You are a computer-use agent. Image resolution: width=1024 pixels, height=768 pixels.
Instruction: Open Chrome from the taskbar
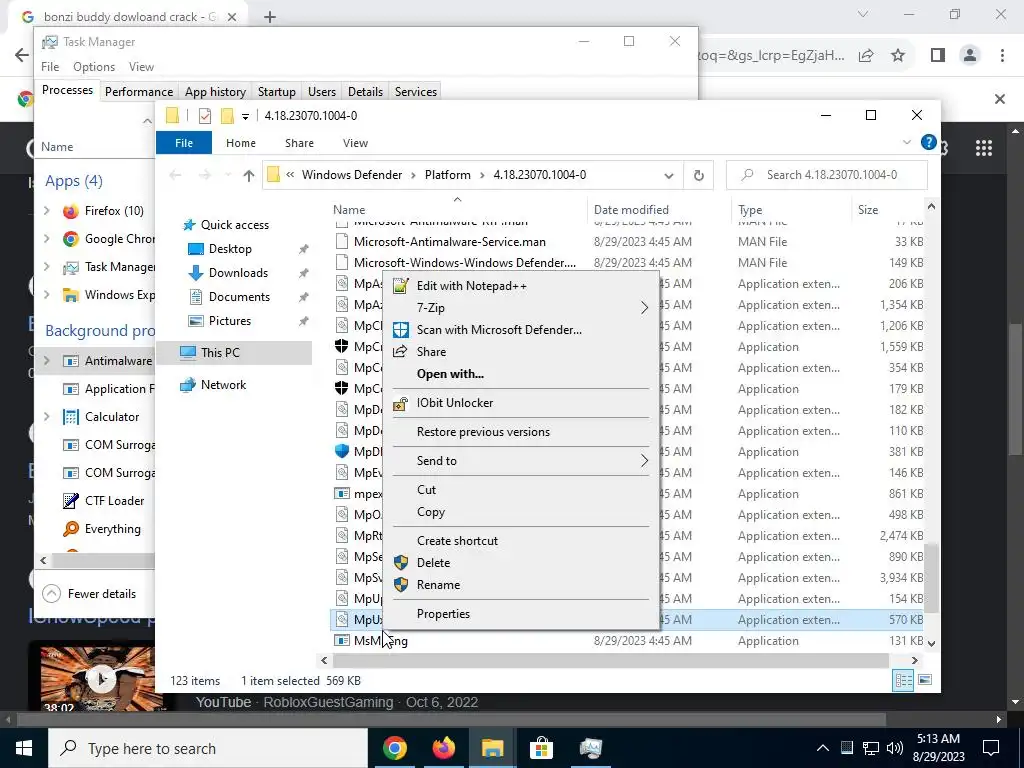pyautogui.click(x=394, y=748)
